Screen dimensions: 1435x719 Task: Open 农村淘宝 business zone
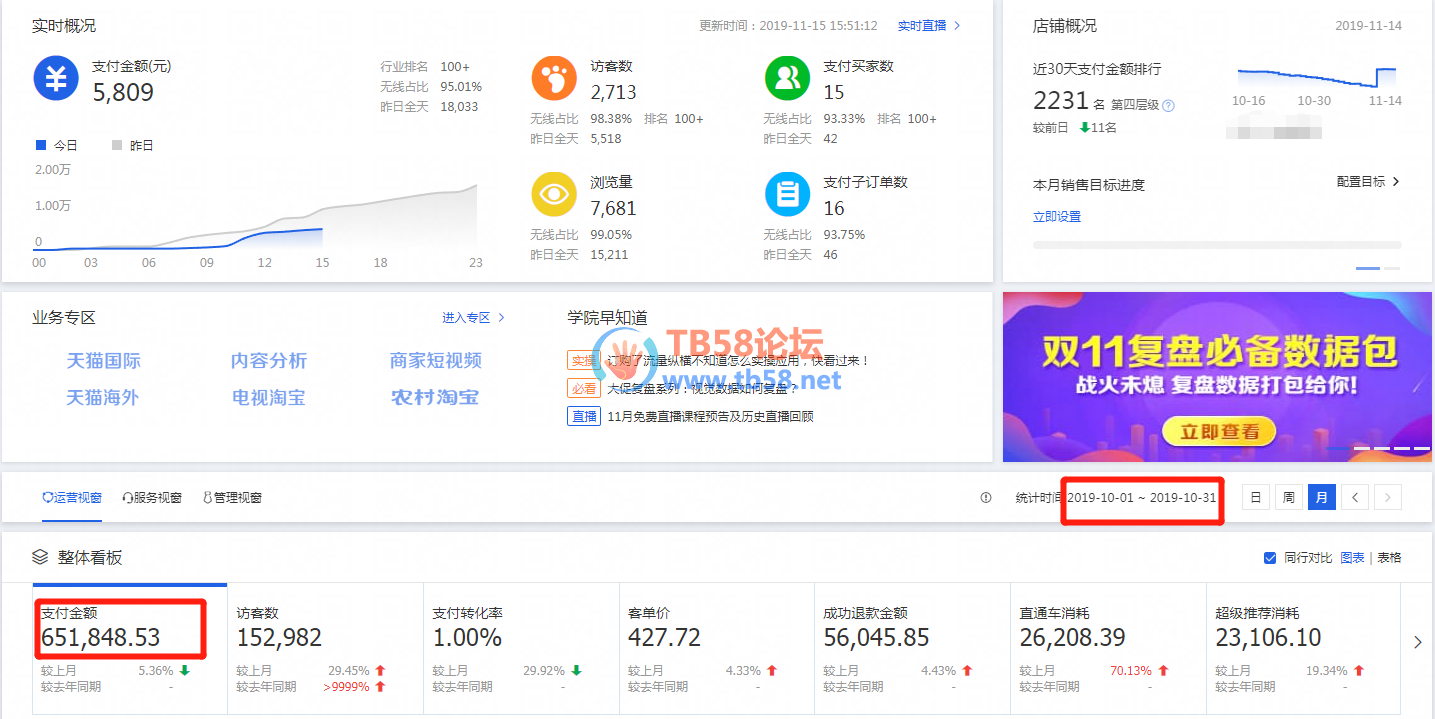[435, 397]
